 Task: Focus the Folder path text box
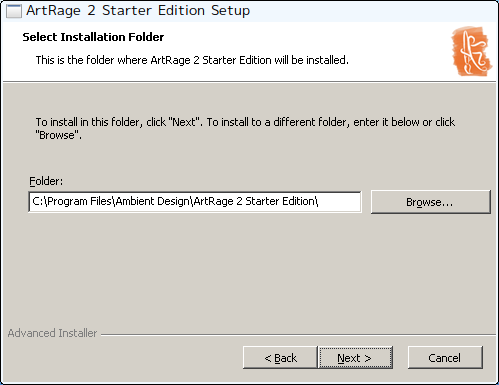tap(195, 202)
